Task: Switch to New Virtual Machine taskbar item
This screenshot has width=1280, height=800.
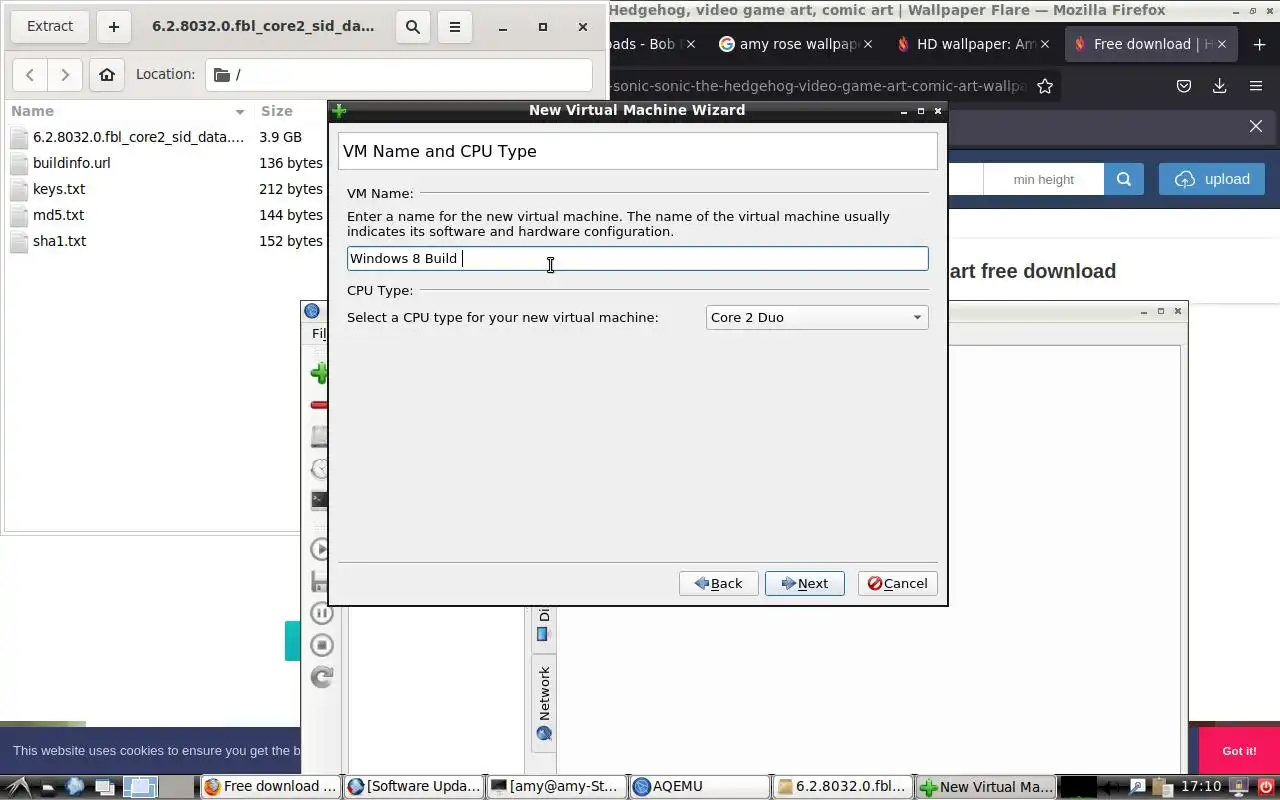Action: click(986, 787)
